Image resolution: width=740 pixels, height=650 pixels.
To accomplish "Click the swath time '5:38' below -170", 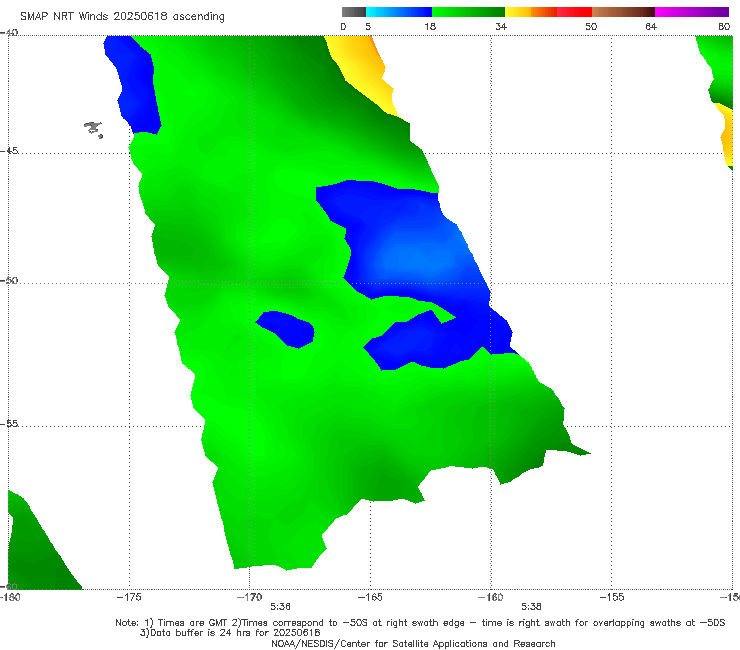I will pyautogui.click(x=280, y=607).
